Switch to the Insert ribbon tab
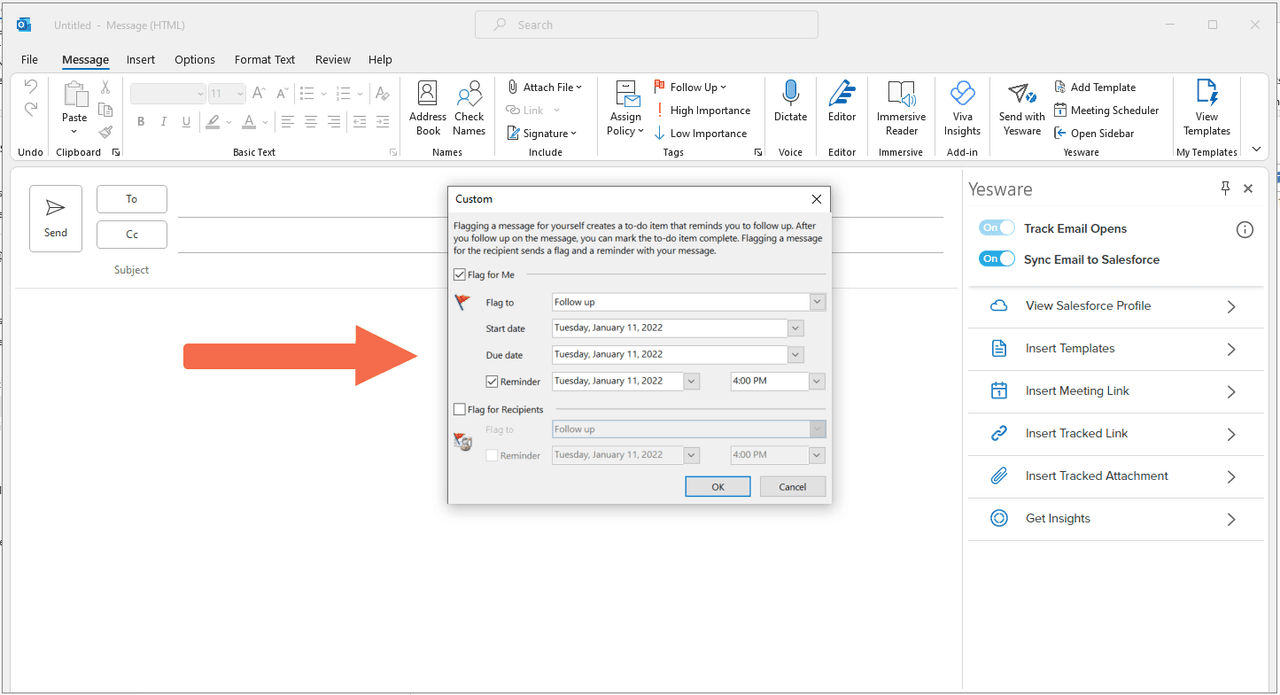The width and height of the screenshot is (1280, 695). pyautogui.click(x=141, y=60)
